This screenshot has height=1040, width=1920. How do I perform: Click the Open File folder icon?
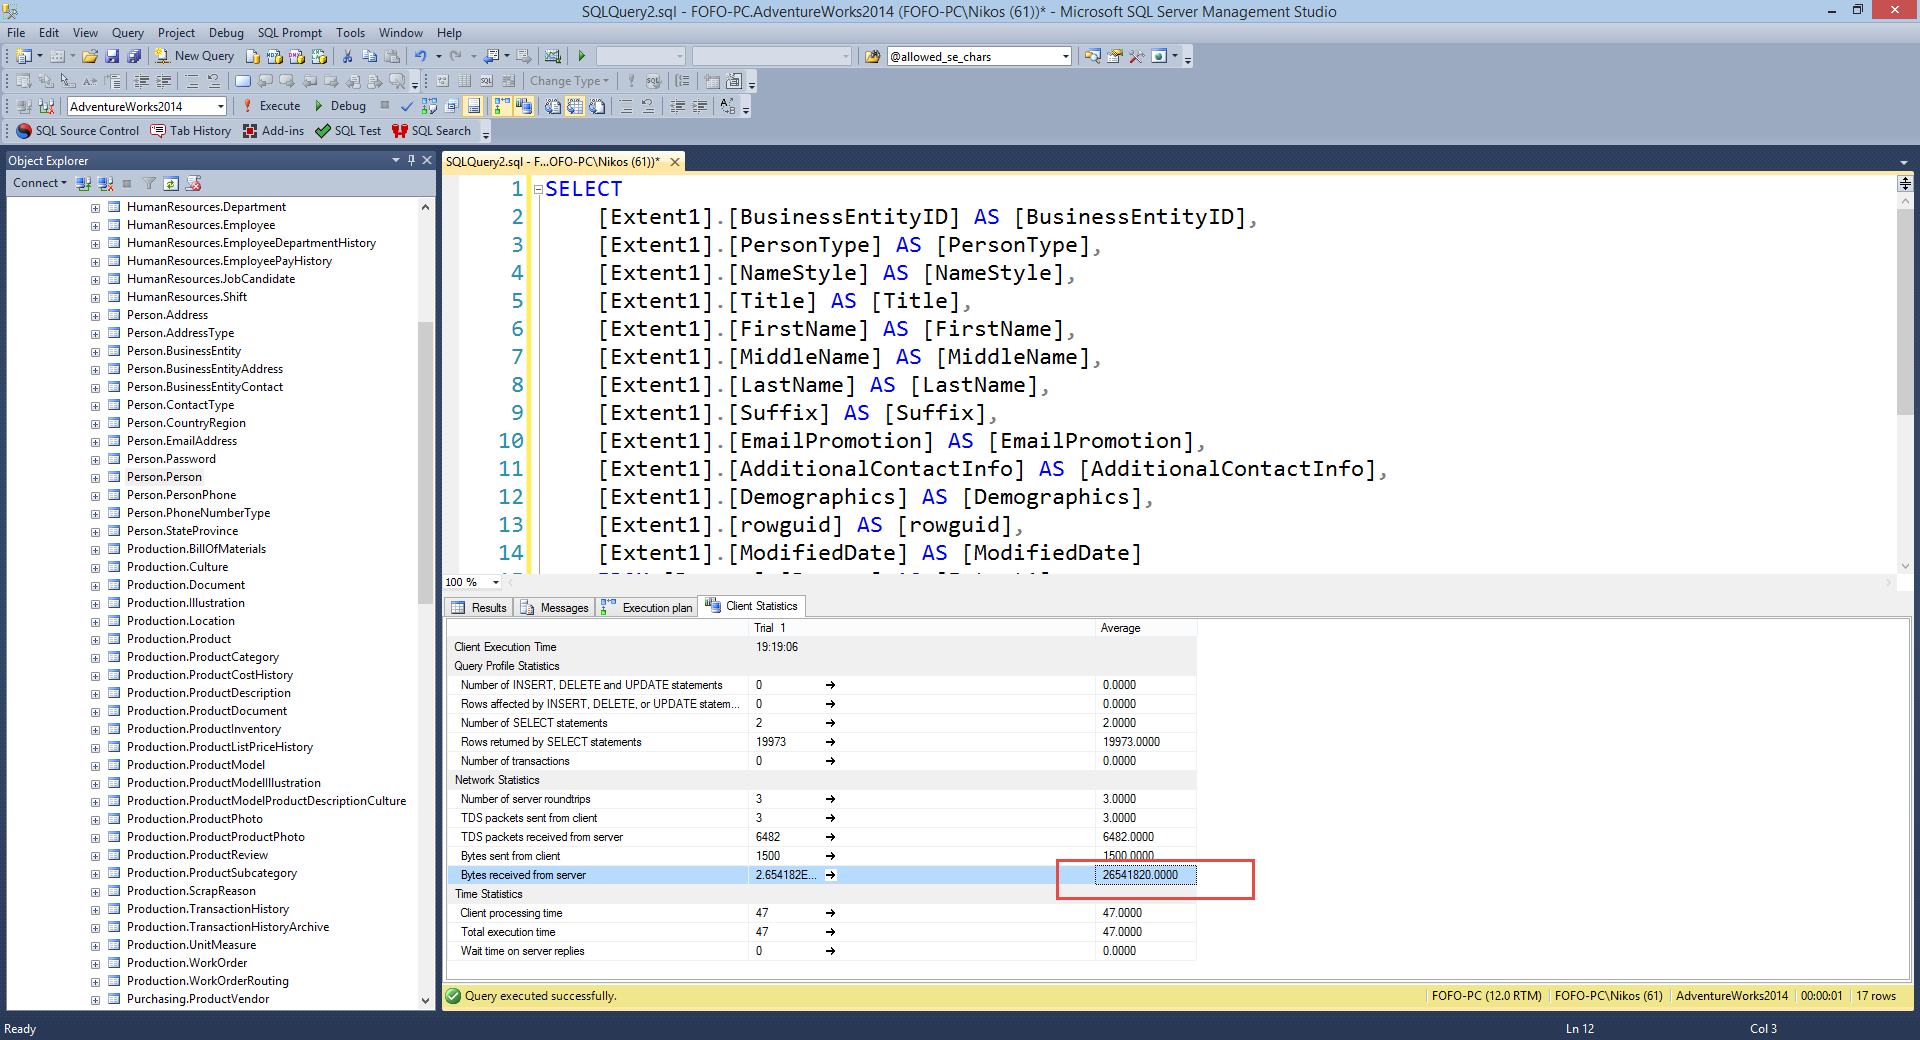pos(90,56)
